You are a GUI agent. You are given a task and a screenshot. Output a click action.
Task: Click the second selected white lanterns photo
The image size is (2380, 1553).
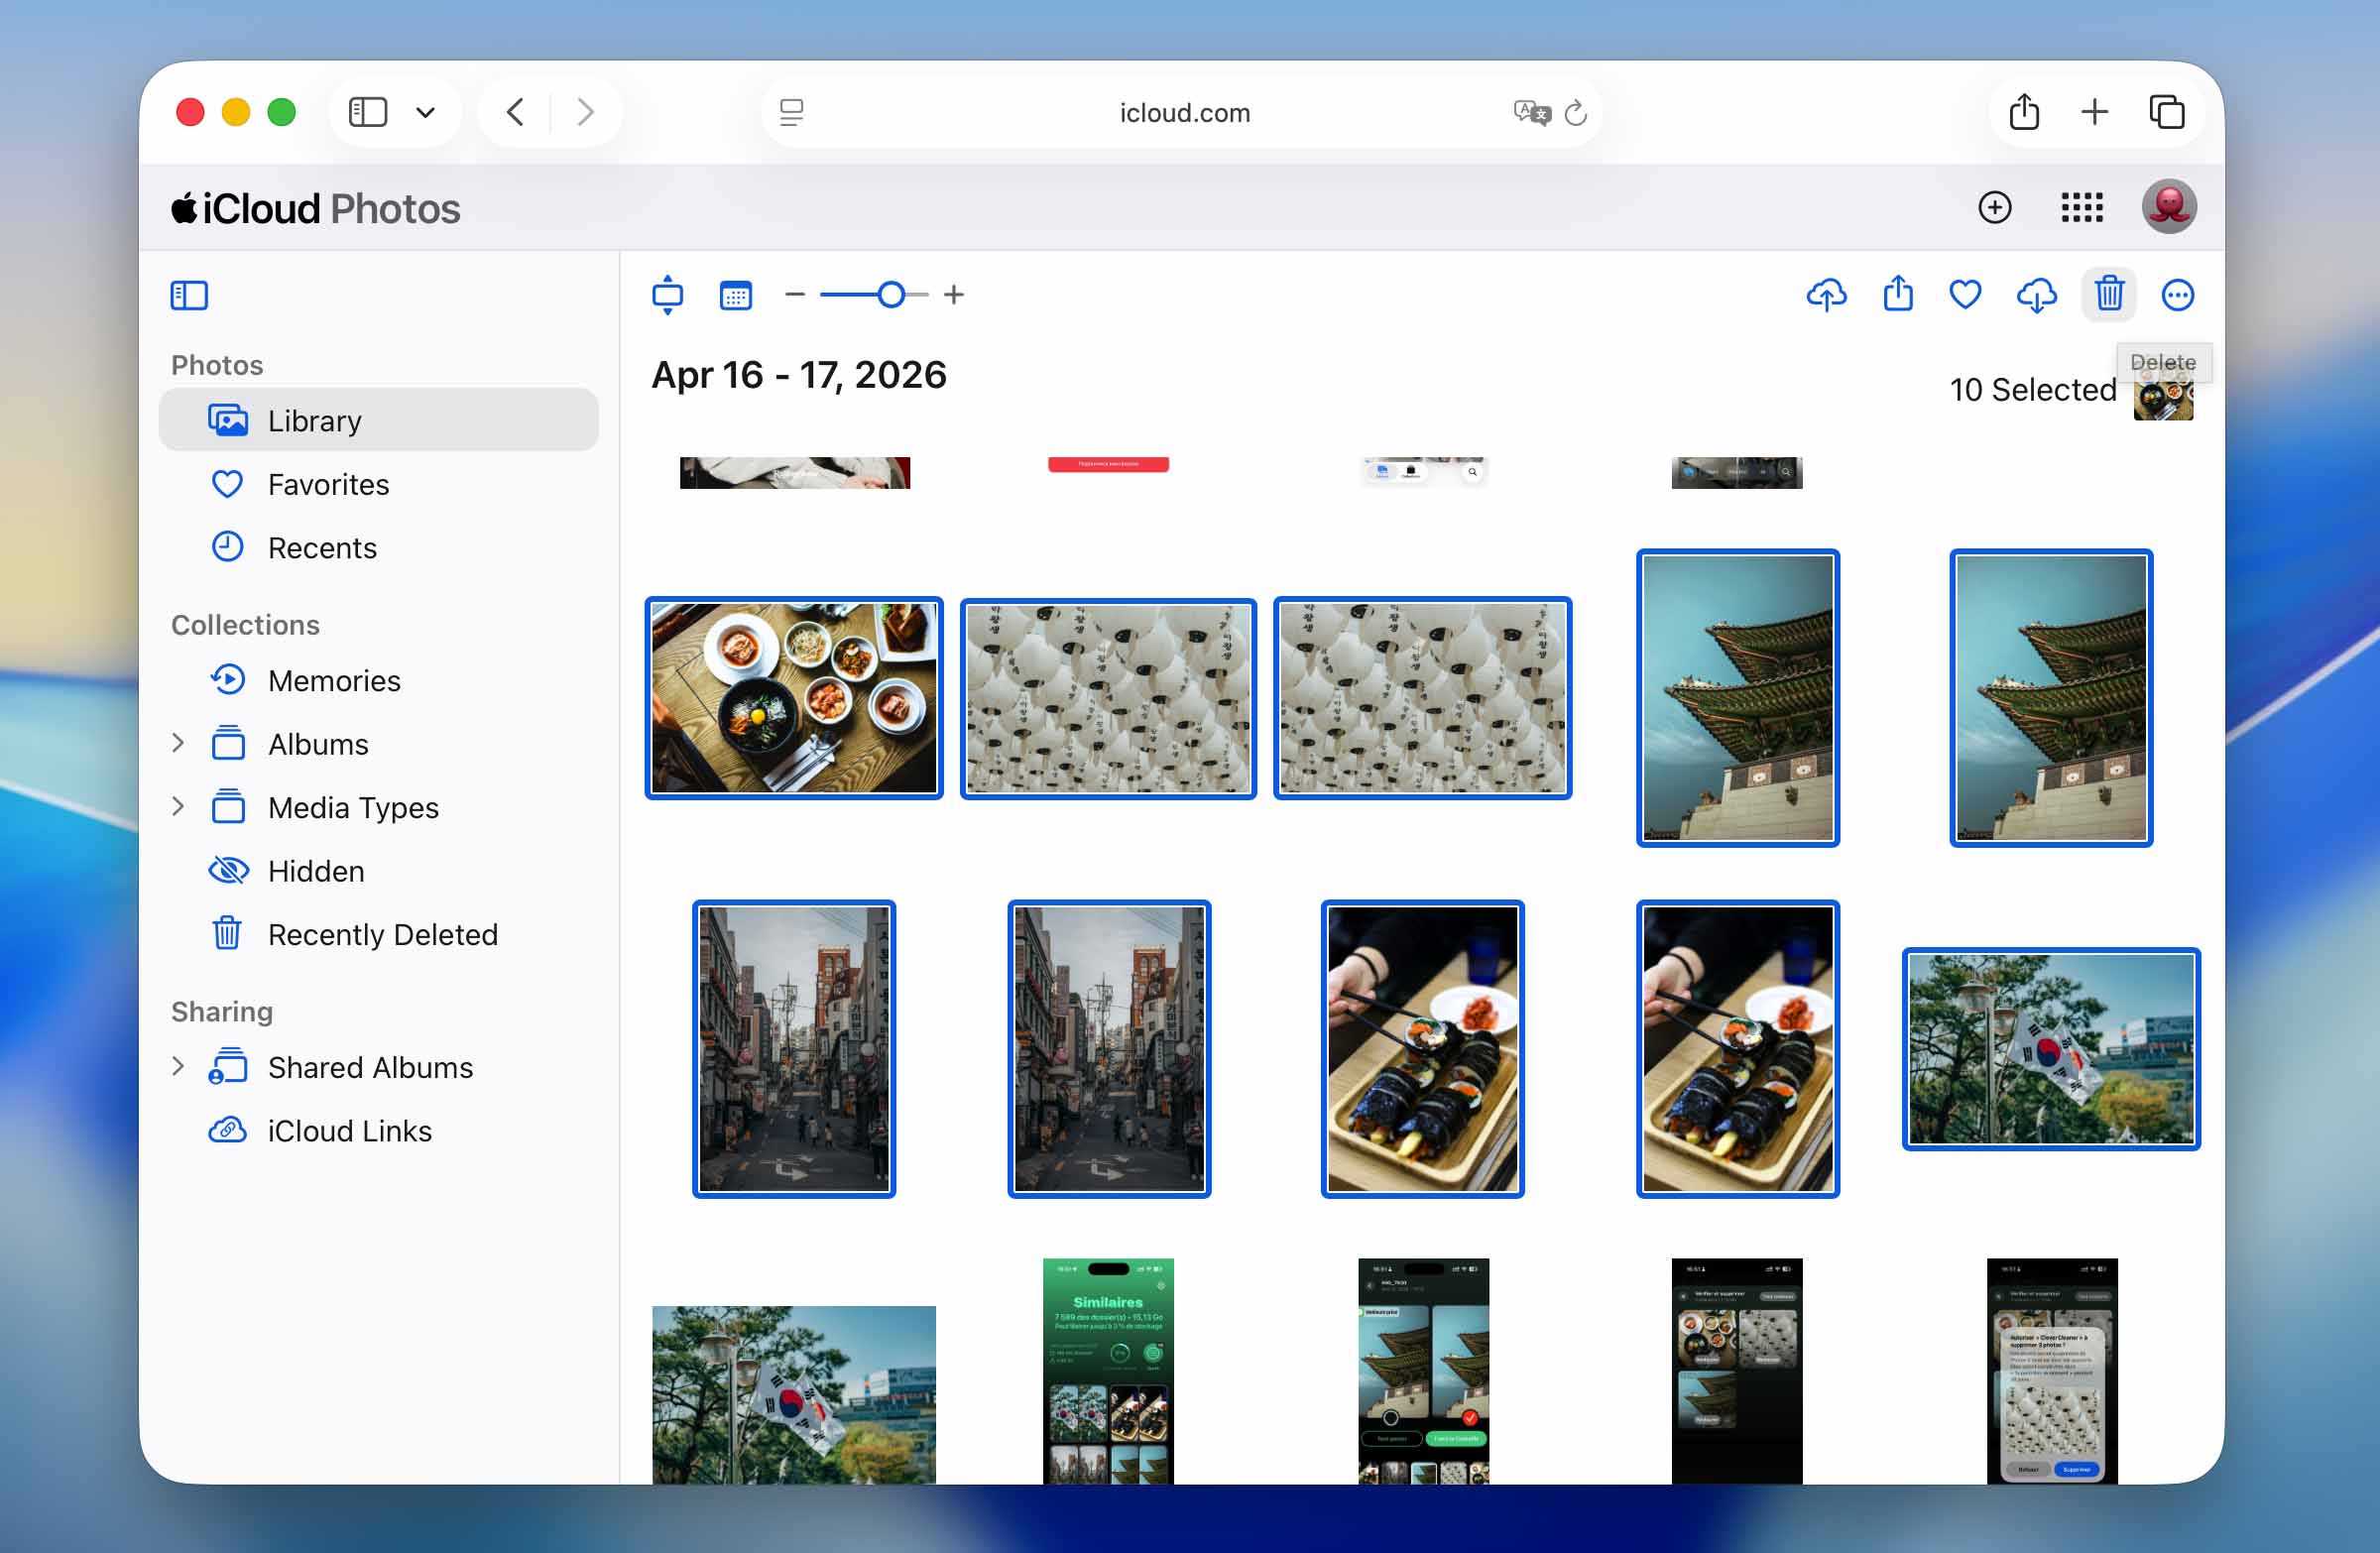(x=1422, y=698)
